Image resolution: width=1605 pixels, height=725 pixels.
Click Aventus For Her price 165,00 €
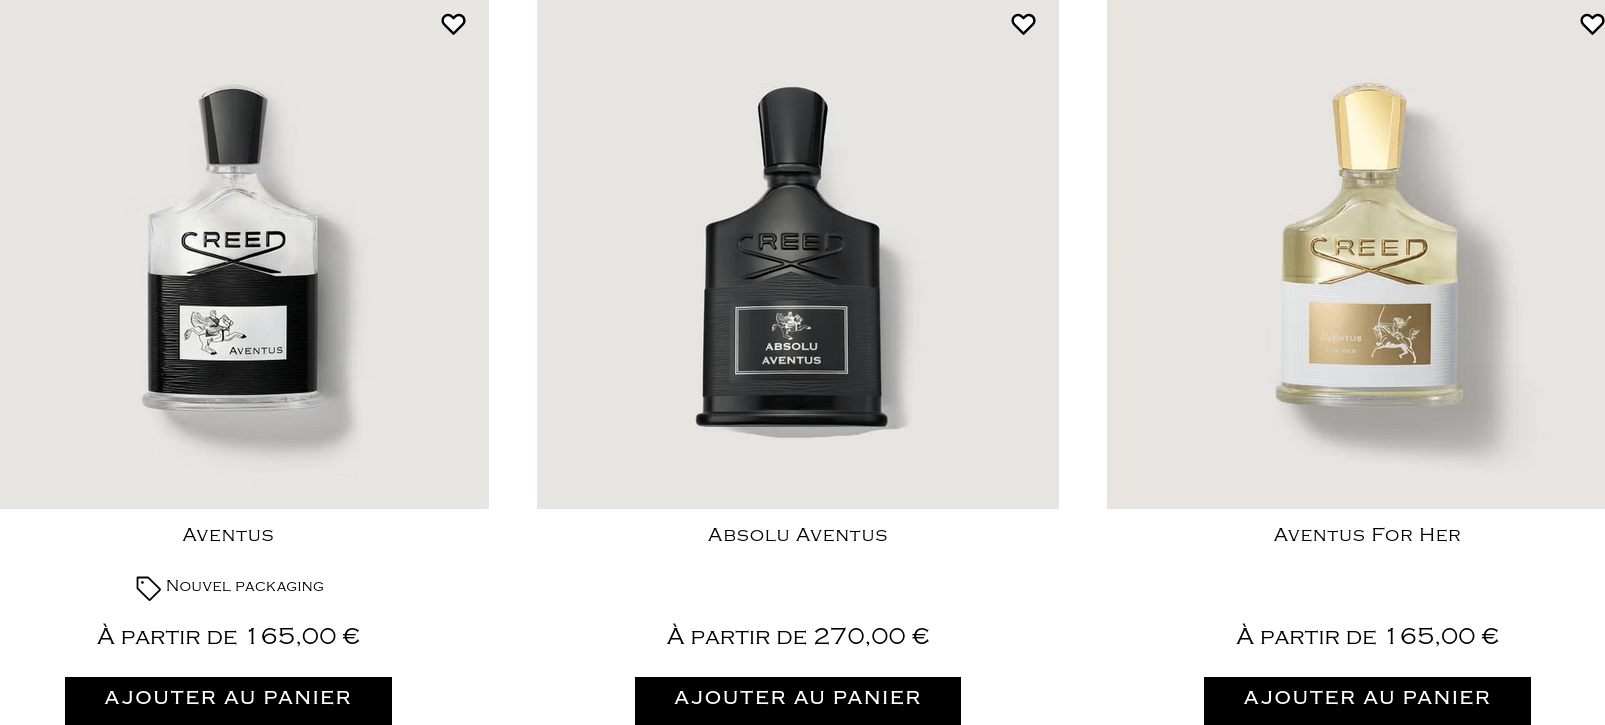click(x=1367, y=636)
